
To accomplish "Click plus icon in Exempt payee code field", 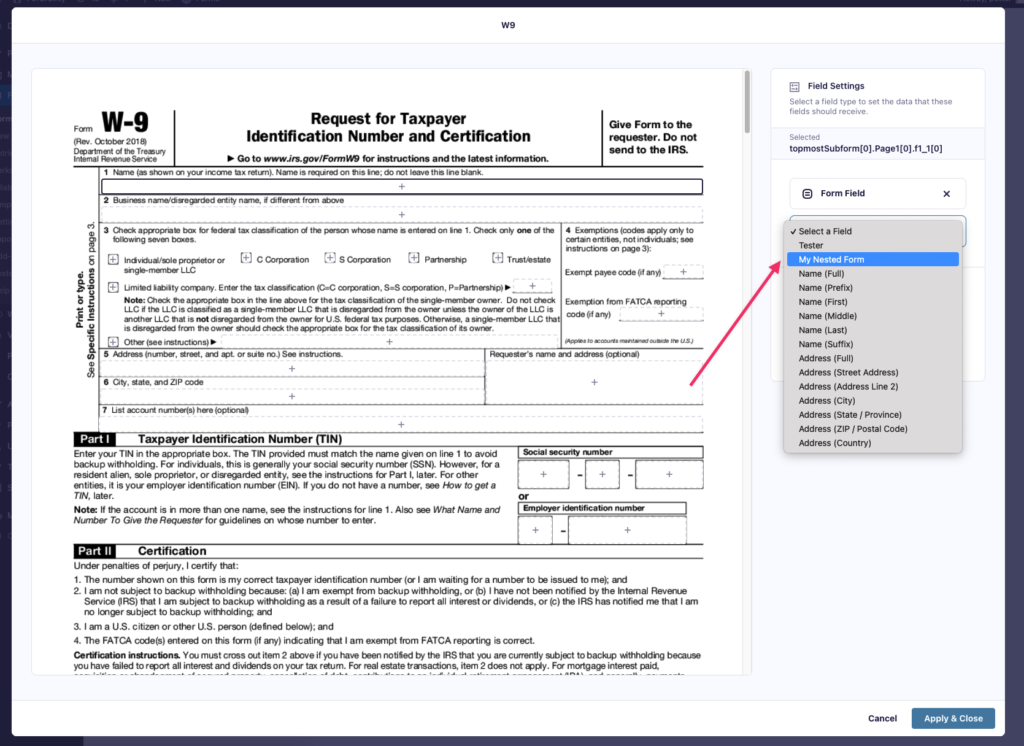I will pyautogui.click(x=683, y=272).
